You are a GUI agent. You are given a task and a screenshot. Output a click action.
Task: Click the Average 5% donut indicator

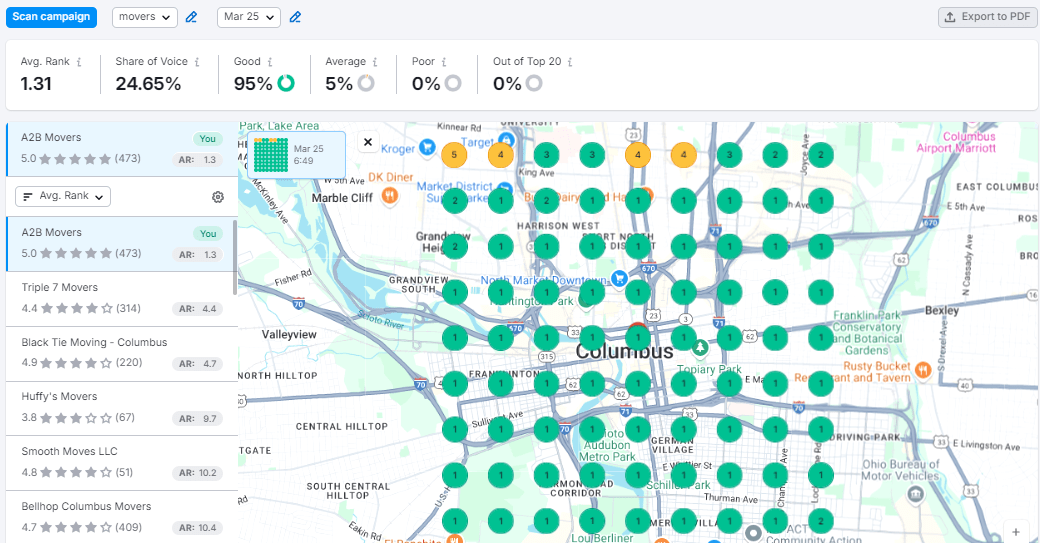coord(366,83)
